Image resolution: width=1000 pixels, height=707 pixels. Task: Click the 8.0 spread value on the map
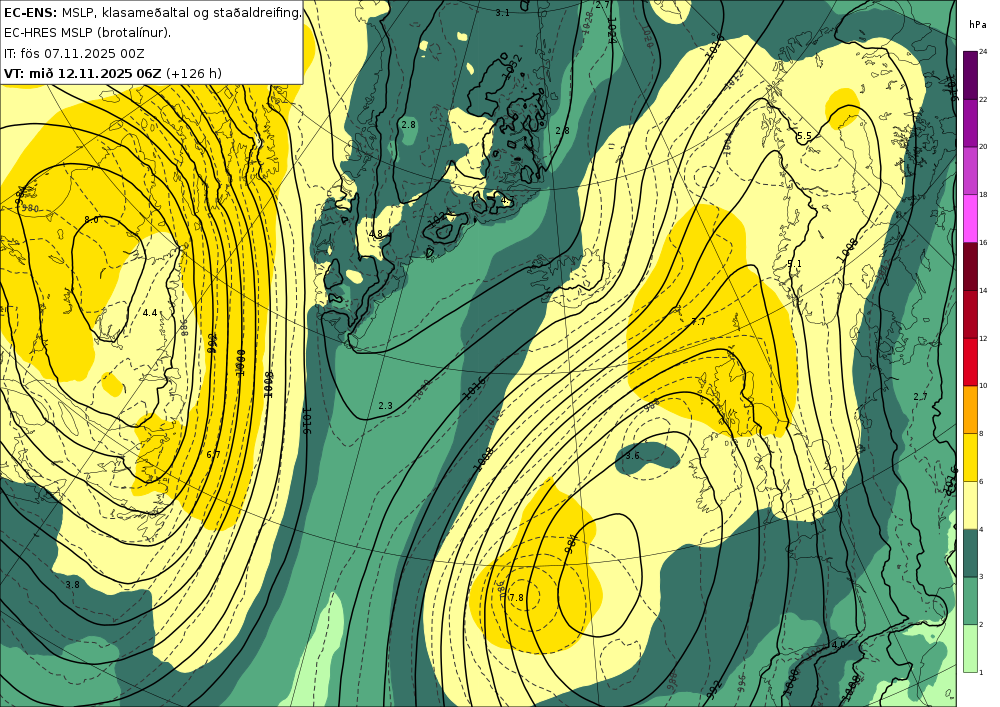[91, 220]
